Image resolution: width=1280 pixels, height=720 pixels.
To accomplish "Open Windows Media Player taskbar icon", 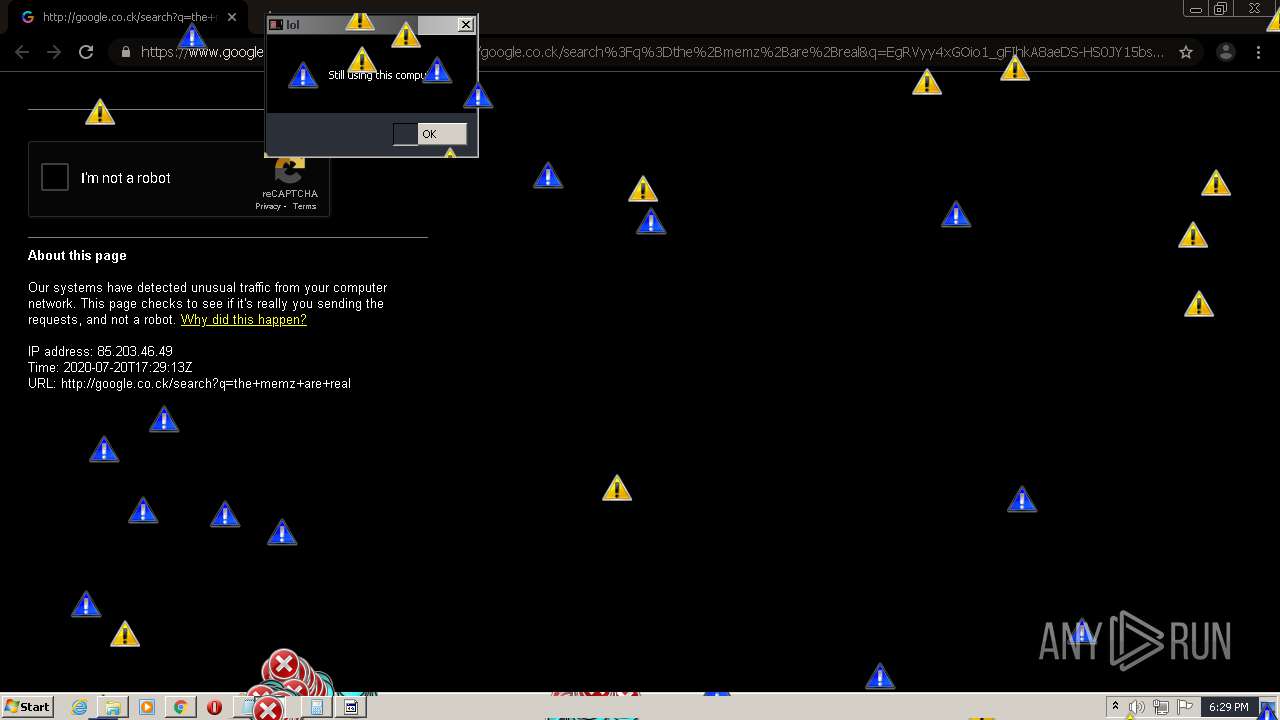I will coord(146,707).
